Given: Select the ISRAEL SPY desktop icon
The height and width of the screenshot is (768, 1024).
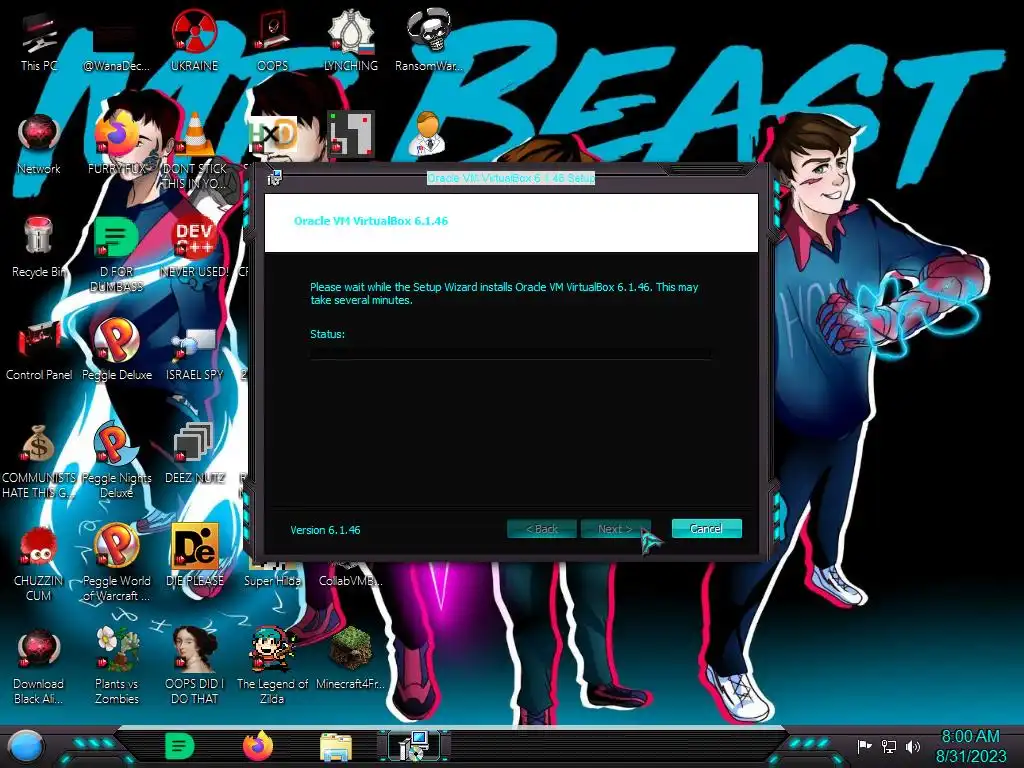Looking at the screenshot, I should click(194, 353).
